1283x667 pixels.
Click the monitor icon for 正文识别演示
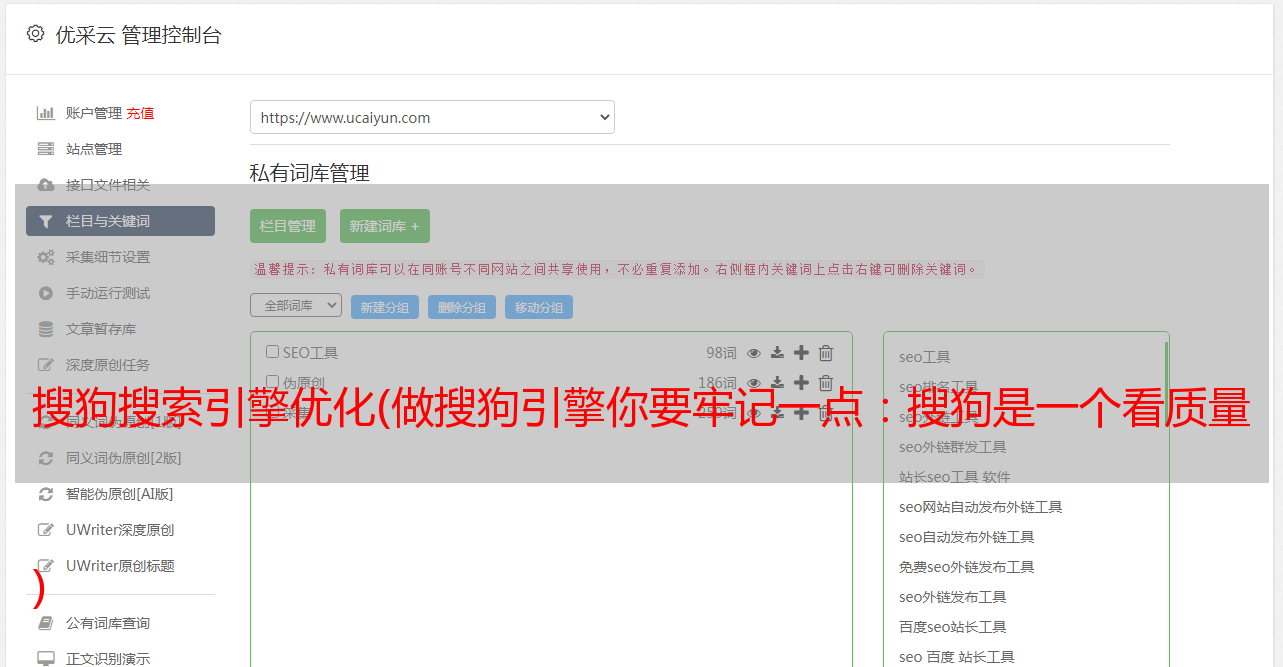point(46,659)
